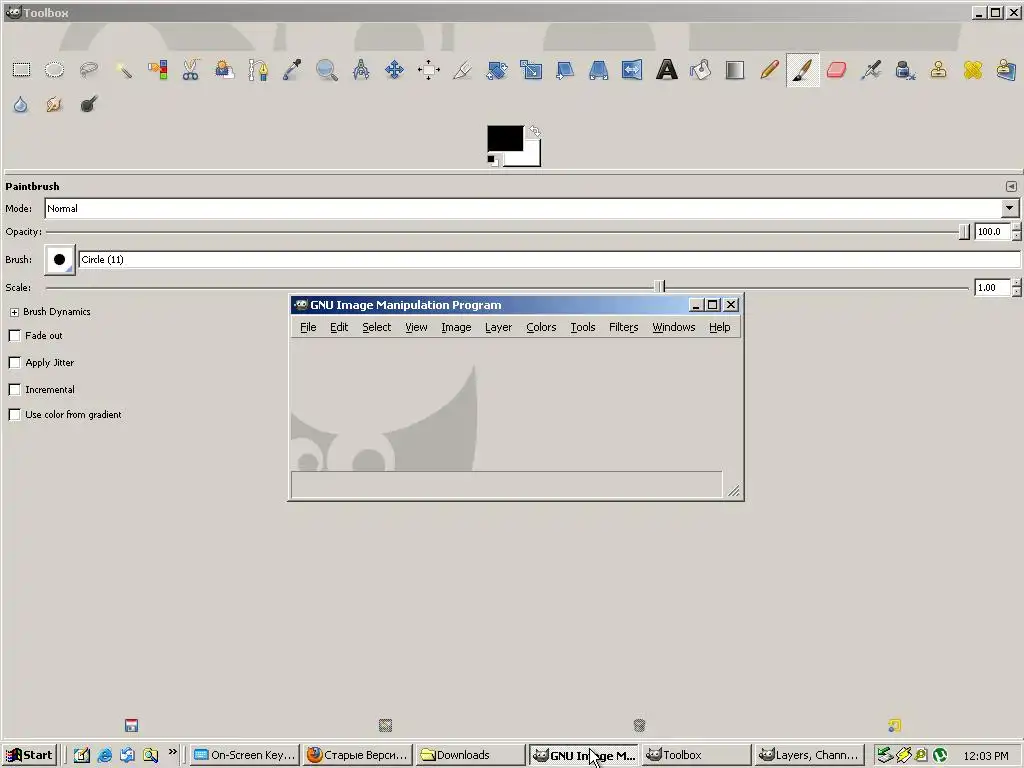Open the Colors menu

point(541,327)
